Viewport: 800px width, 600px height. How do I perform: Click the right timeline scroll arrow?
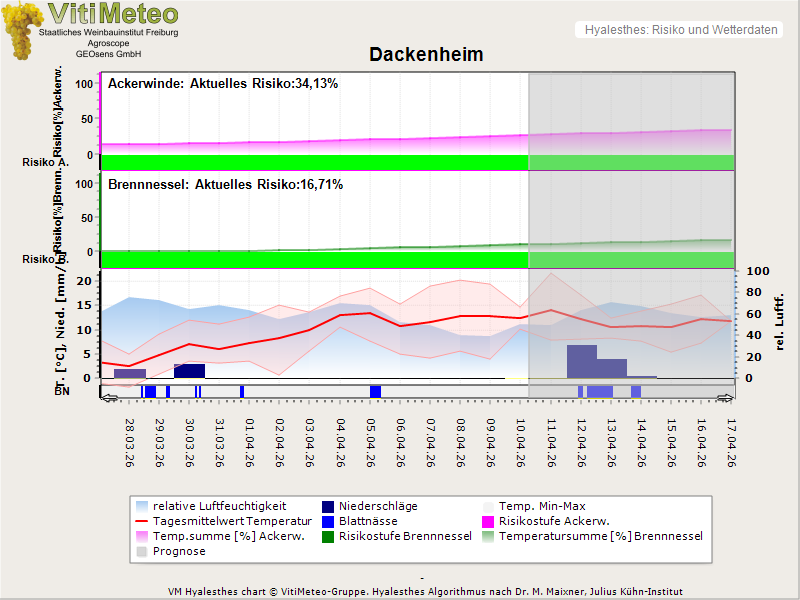coord(726,397)
